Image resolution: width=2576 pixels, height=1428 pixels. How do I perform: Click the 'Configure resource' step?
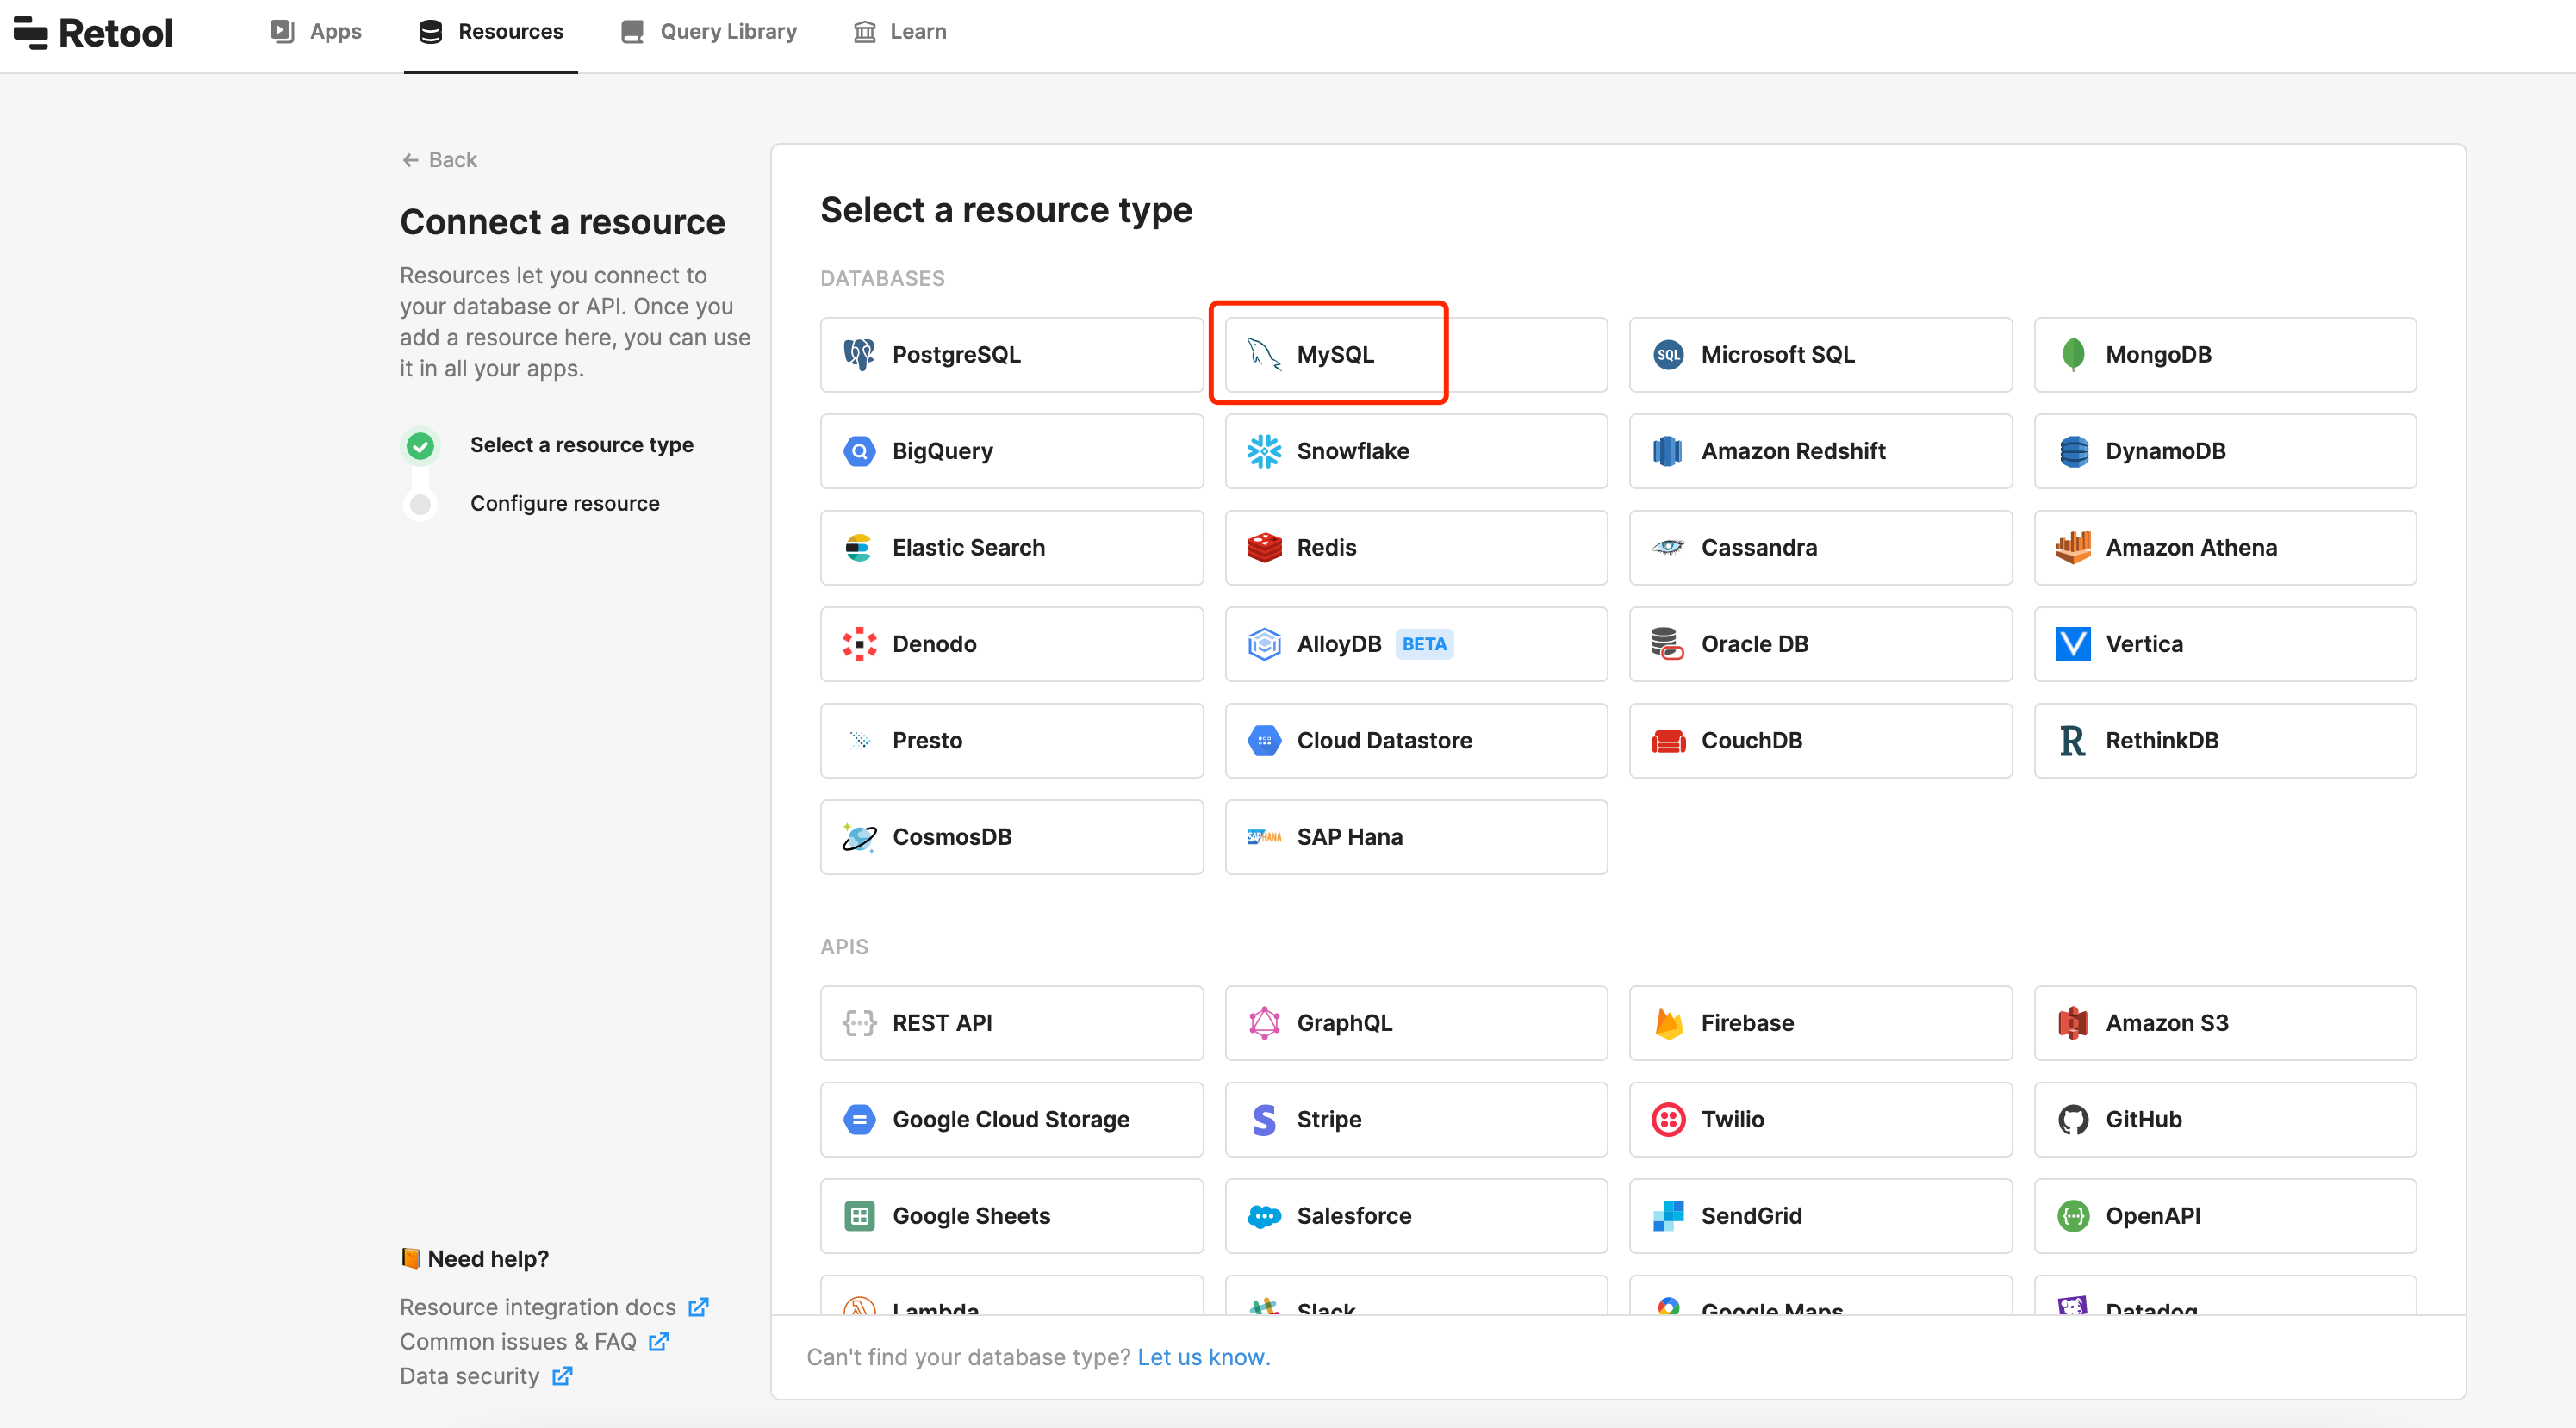564,504
